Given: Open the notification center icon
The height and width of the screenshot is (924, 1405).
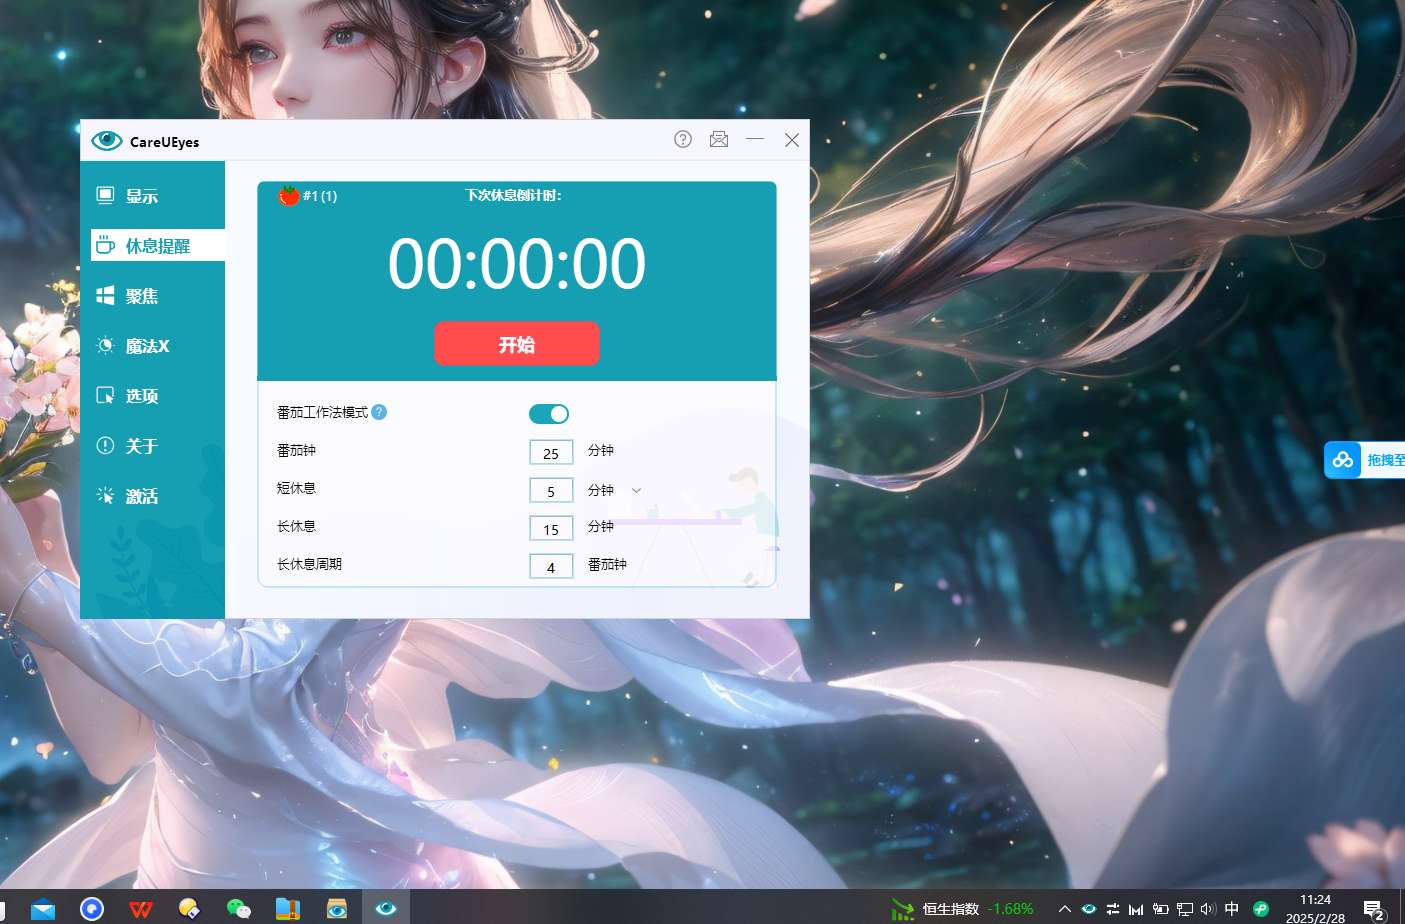Looking at the screenshot, I should [x=1374, y=909].
